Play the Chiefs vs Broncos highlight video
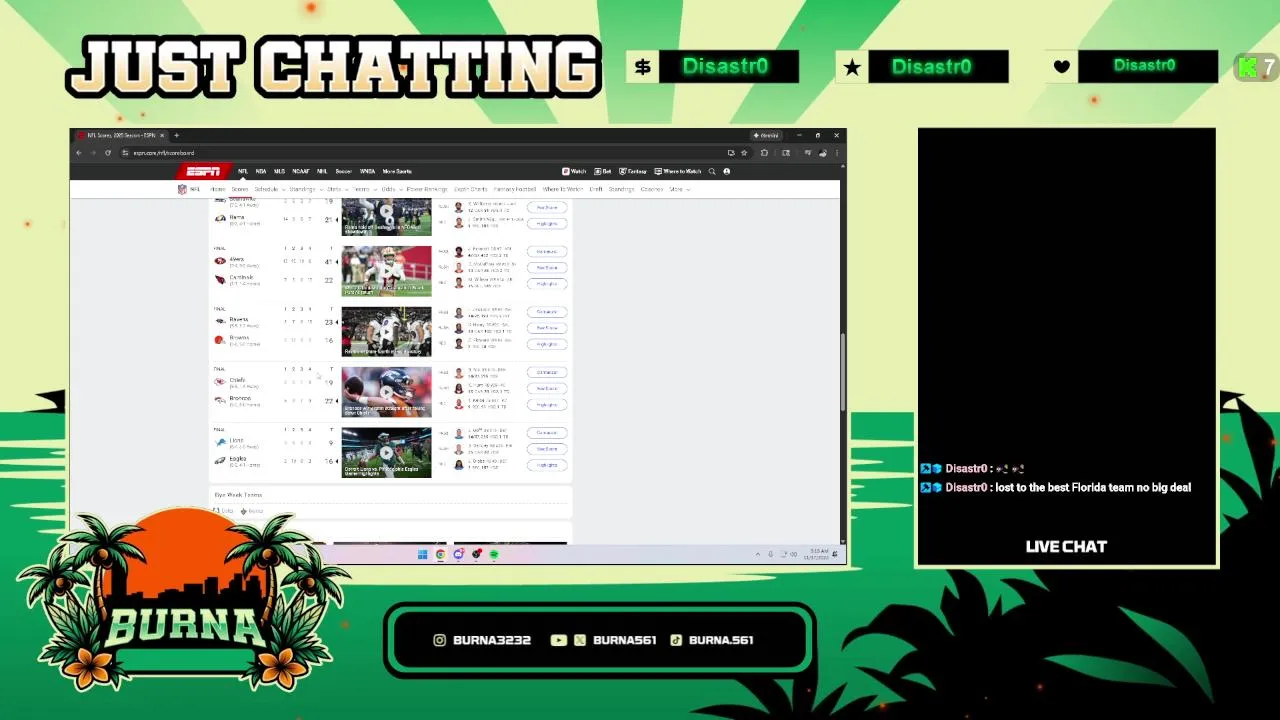Screen dimensions: 1280x720 (386, 391)
